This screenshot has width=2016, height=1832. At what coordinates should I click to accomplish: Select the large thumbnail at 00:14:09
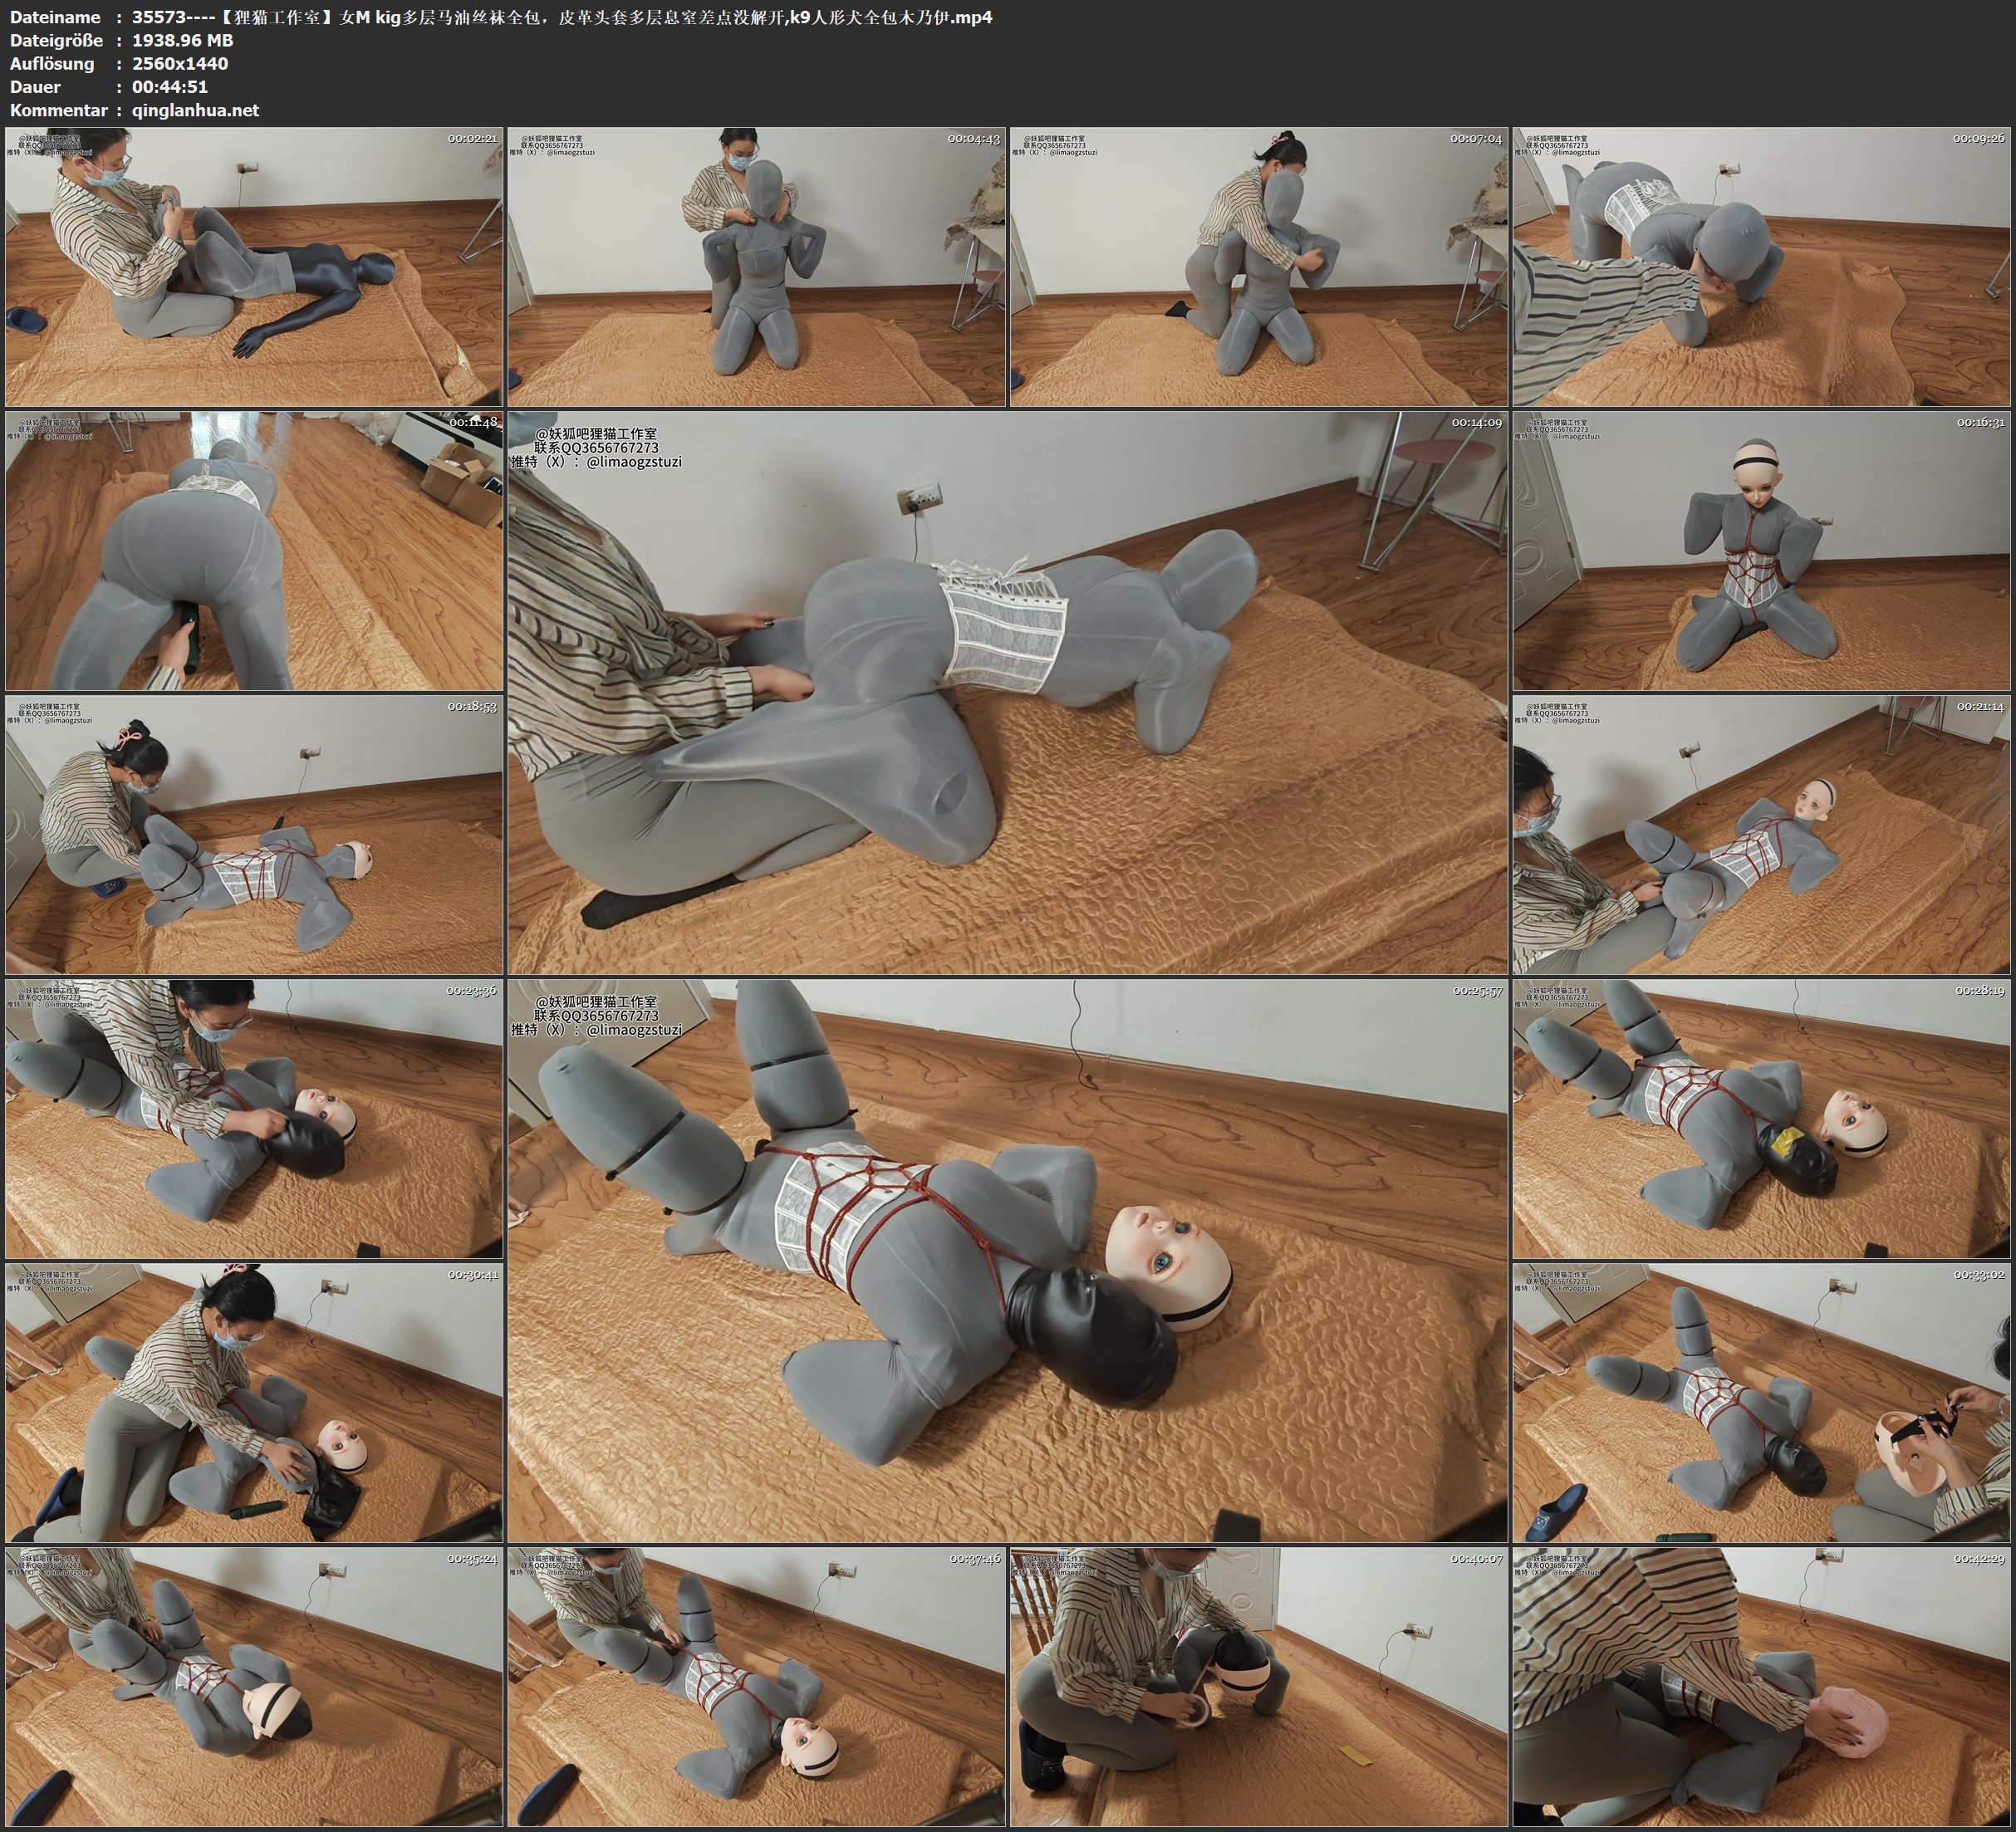coord(1007,693)
